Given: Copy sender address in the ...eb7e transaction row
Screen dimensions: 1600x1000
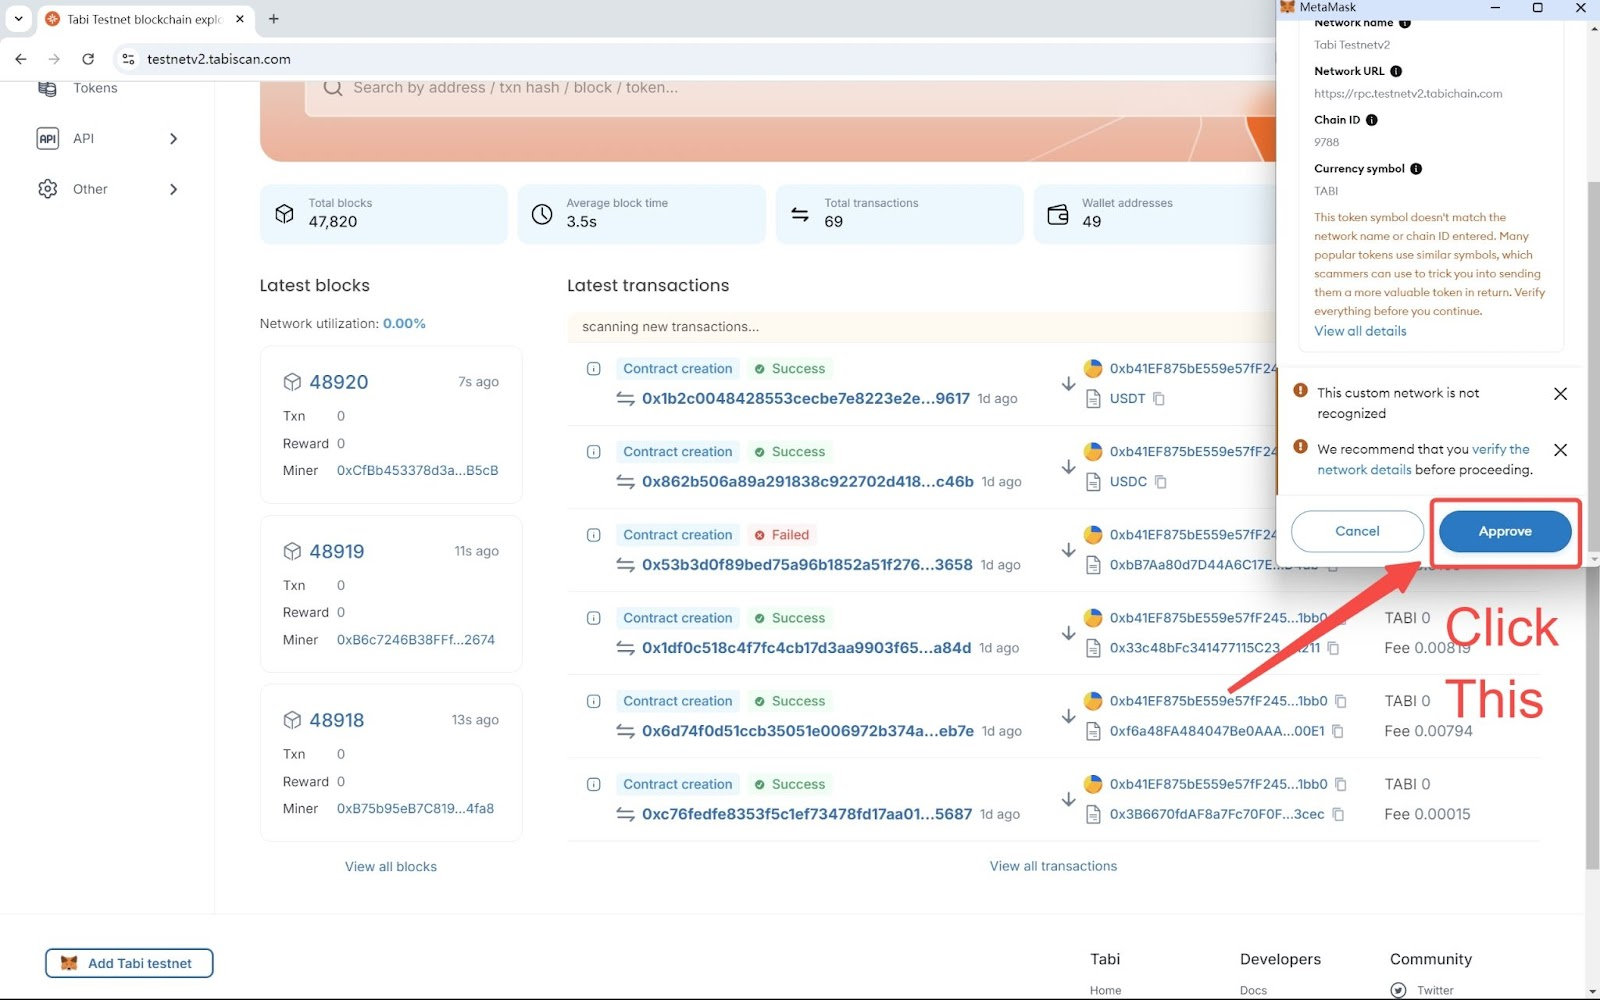Looking at the screenshot, I should coord(1341,701).
